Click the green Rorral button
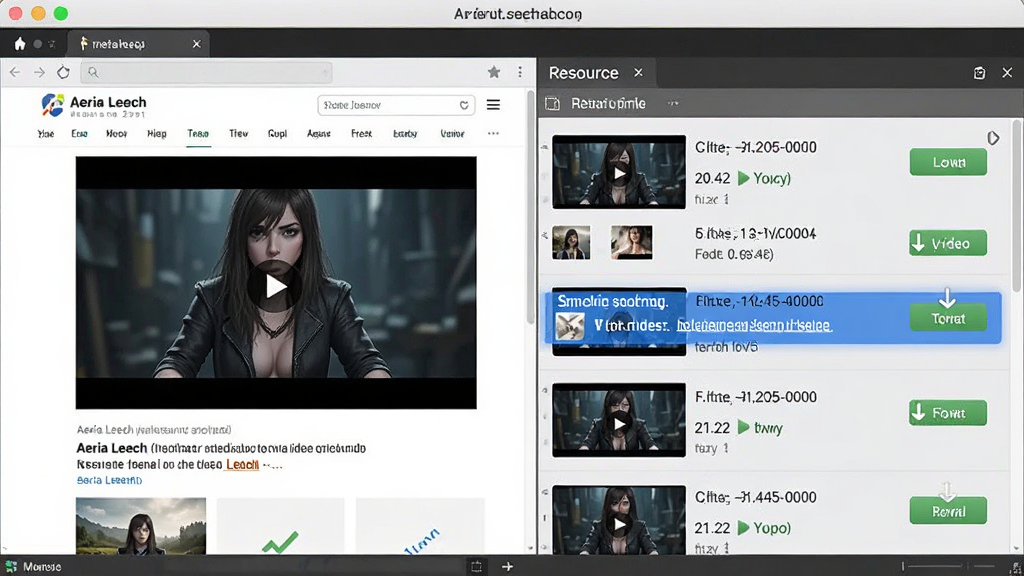1024x576 pixels. click(x=948, y=511)
